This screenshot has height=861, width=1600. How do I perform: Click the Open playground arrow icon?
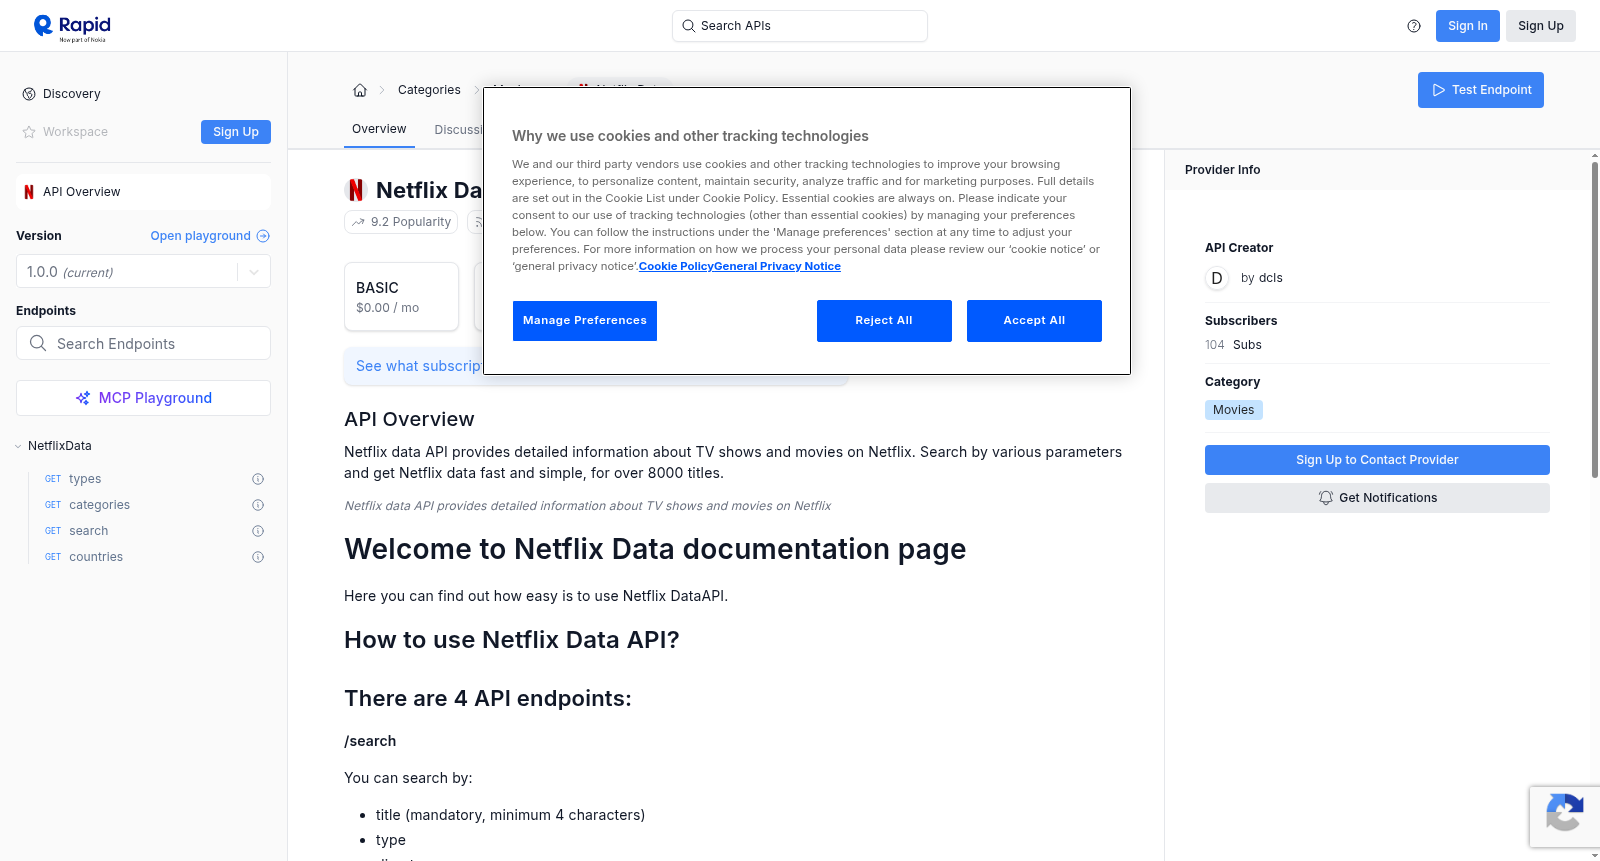click(x=263, y=236)
